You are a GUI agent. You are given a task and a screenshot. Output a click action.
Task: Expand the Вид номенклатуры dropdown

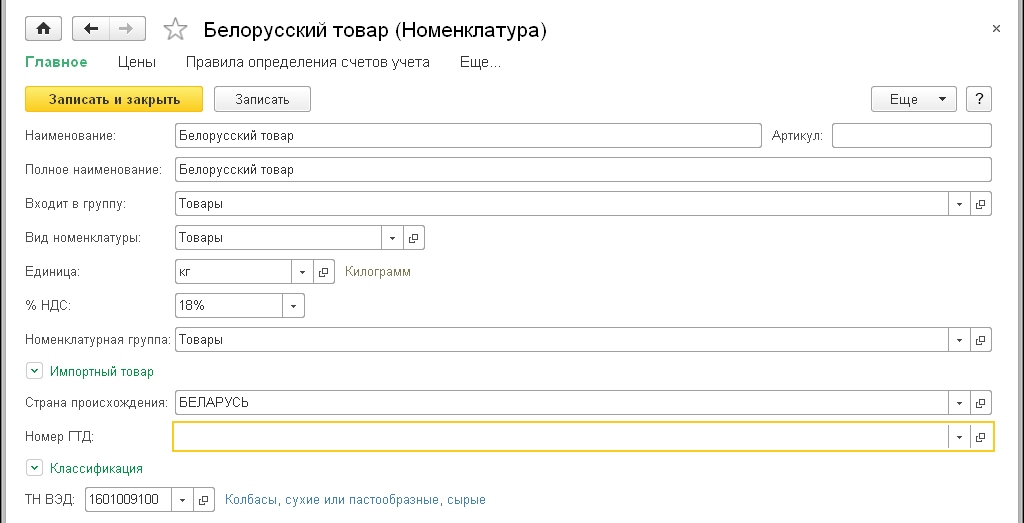[392, 238]
